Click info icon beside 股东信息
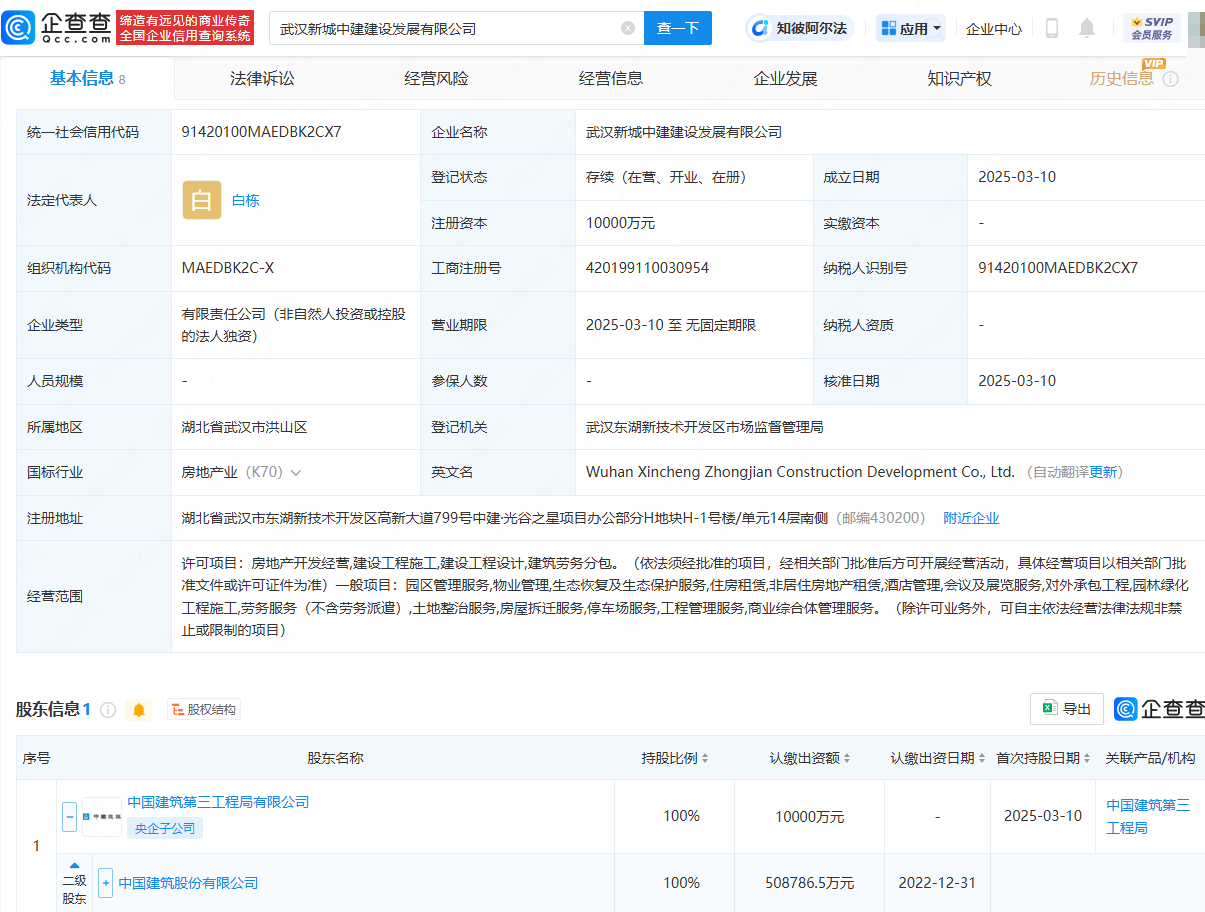 108,710
